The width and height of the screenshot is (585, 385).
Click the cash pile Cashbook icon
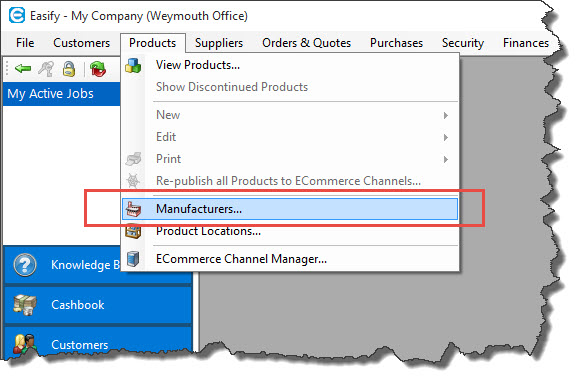25,304
